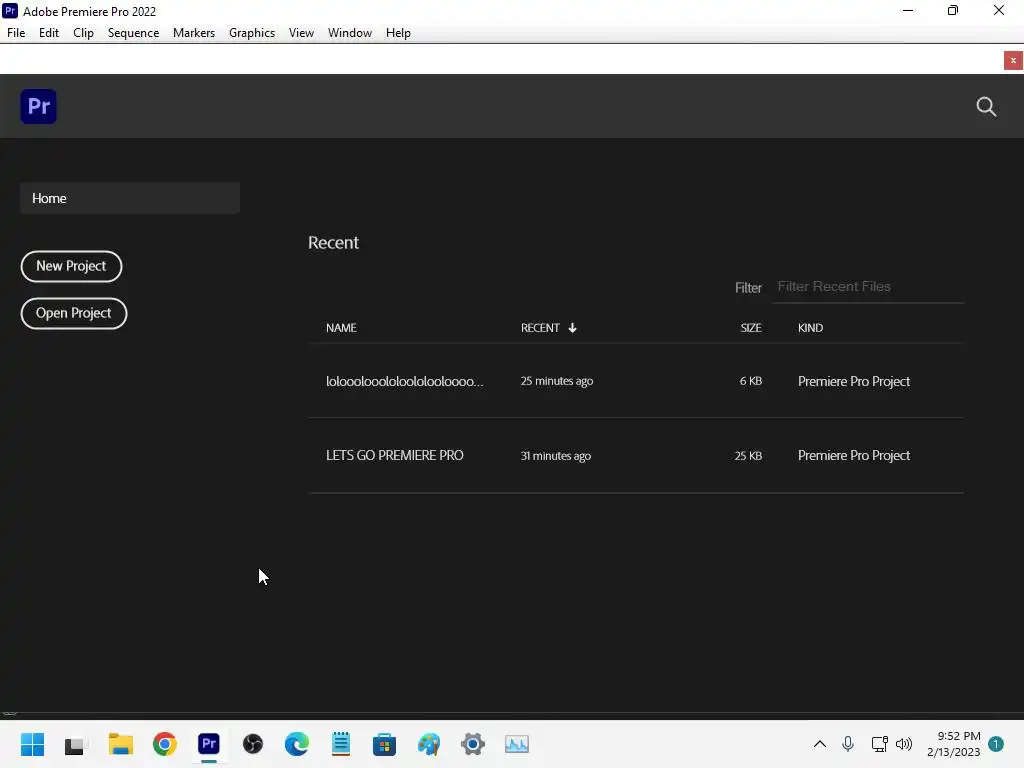Open the search magnifier icon
1024x768 pixels.
986,106
